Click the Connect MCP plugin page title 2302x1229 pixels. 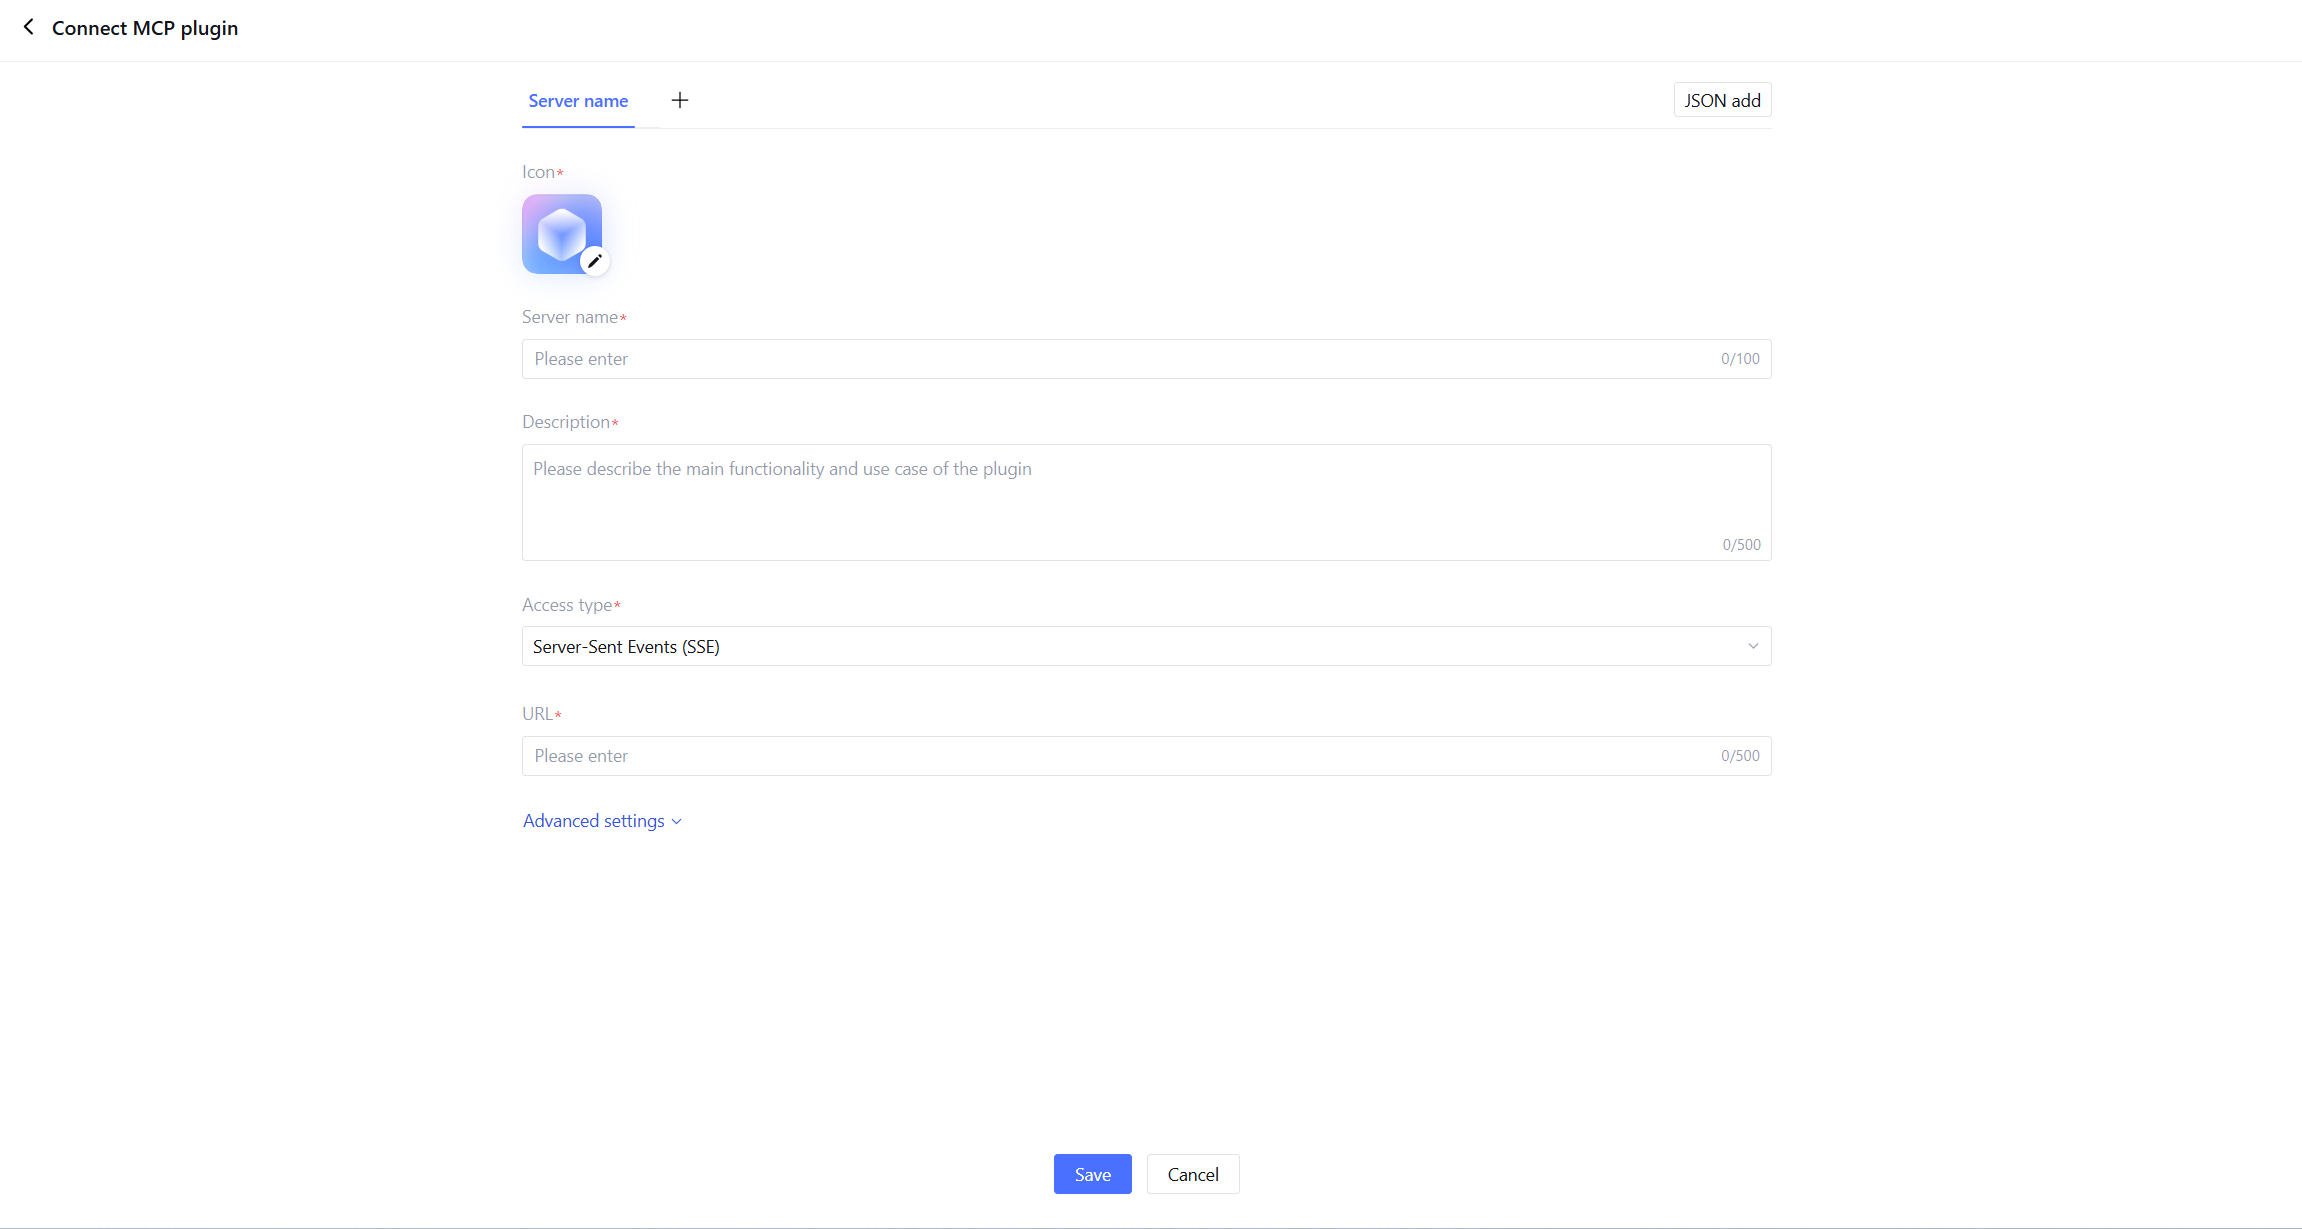coord(145,28)
